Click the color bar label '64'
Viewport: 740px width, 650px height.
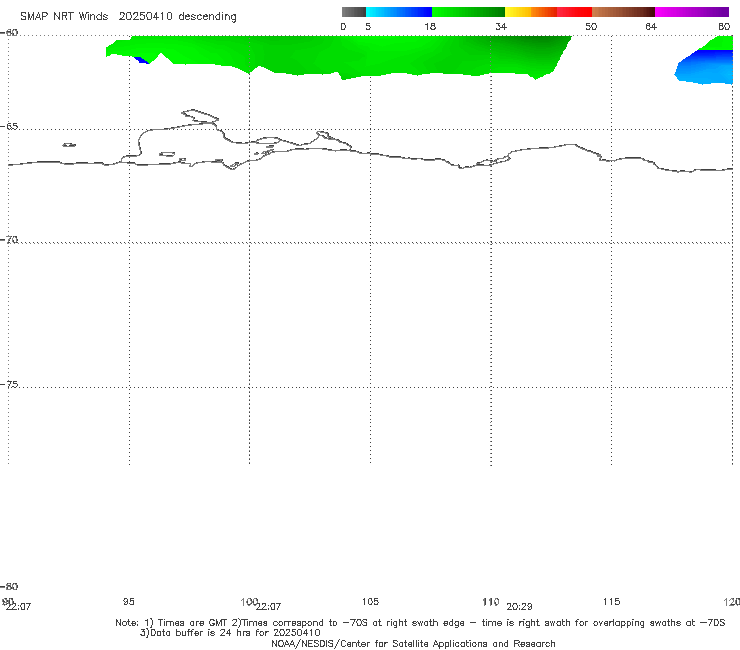[651, 26]
